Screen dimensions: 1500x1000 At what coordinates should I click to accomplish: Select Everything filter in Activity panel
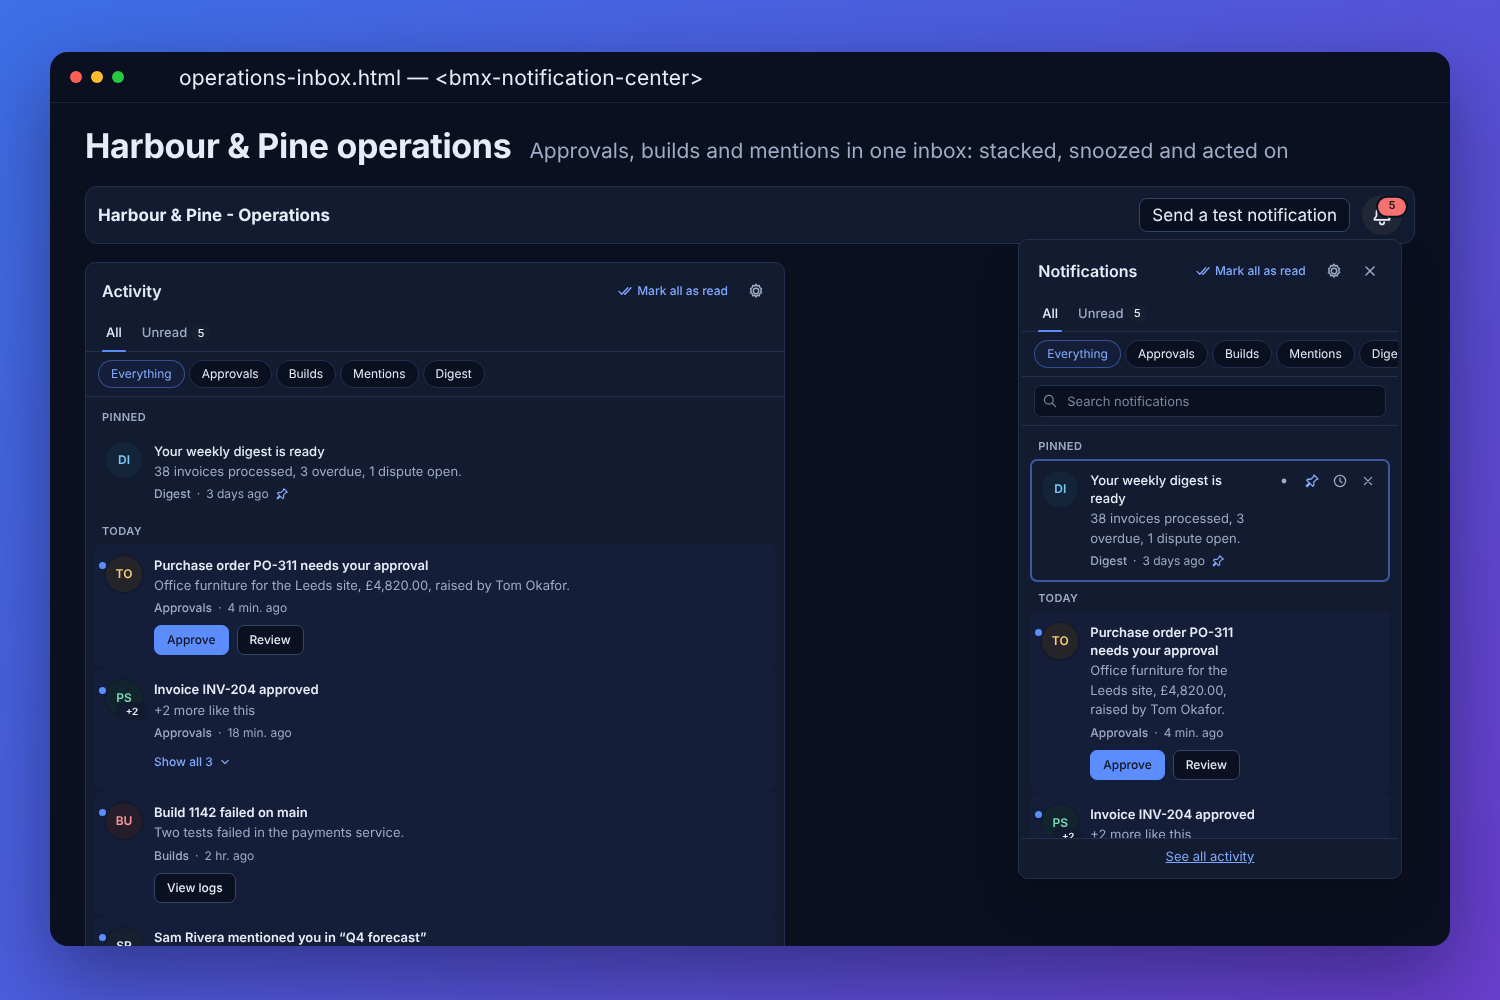point(141,374)
